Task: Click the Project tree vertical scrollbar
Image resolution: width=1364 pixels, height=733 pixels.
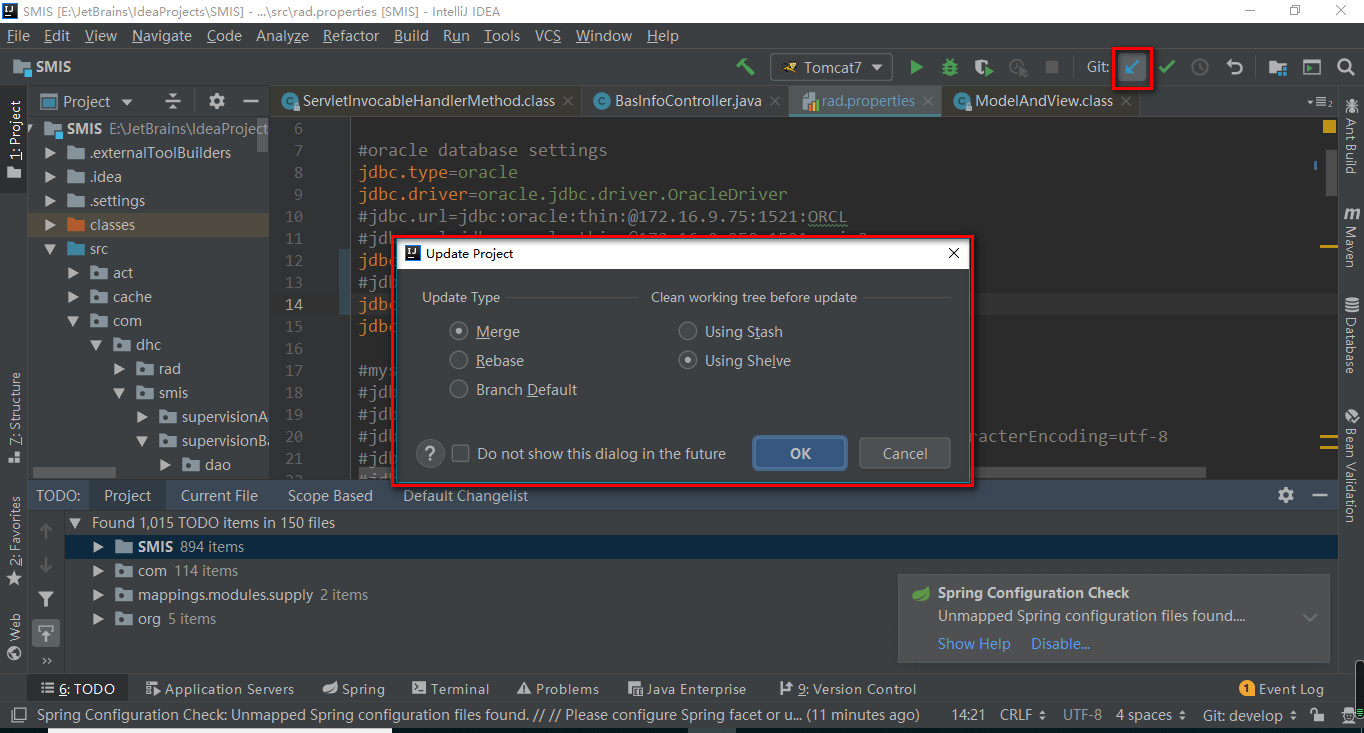Action: pos(263,134)
